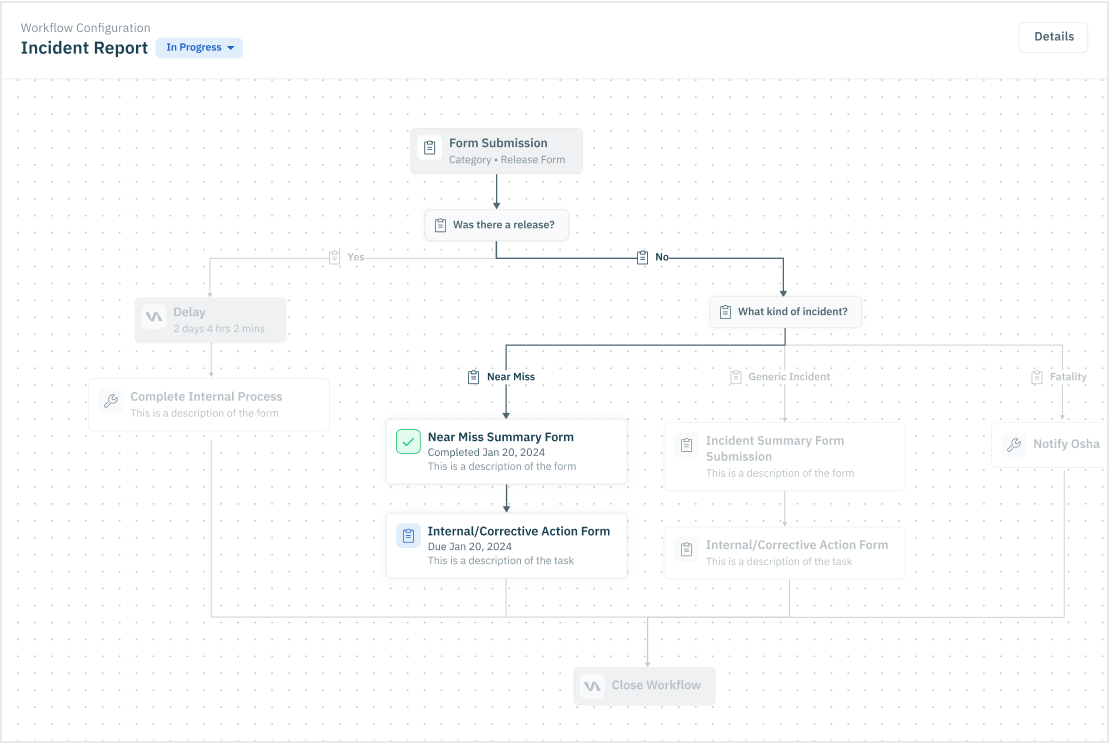Select the Was there a release? label
Image resolution: width=1109 pixels, height=743 pixels.
[504, 225]
